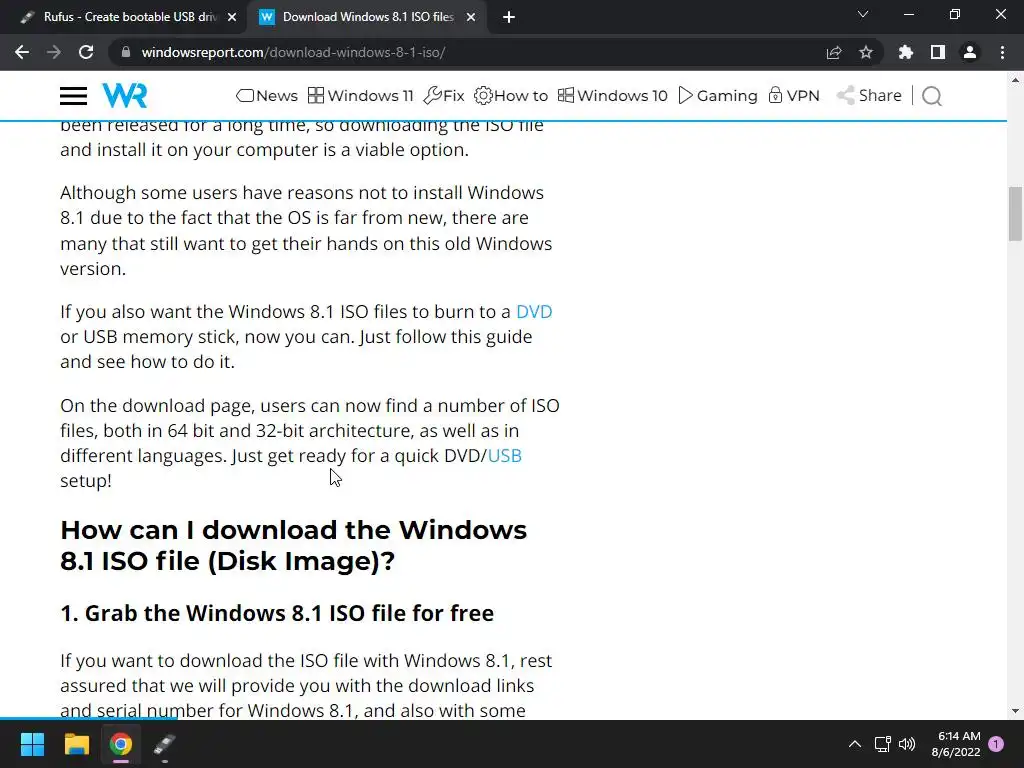Screen dimensions: 1024x768
Task: Open the Windows 10 section
Action: 613,95
